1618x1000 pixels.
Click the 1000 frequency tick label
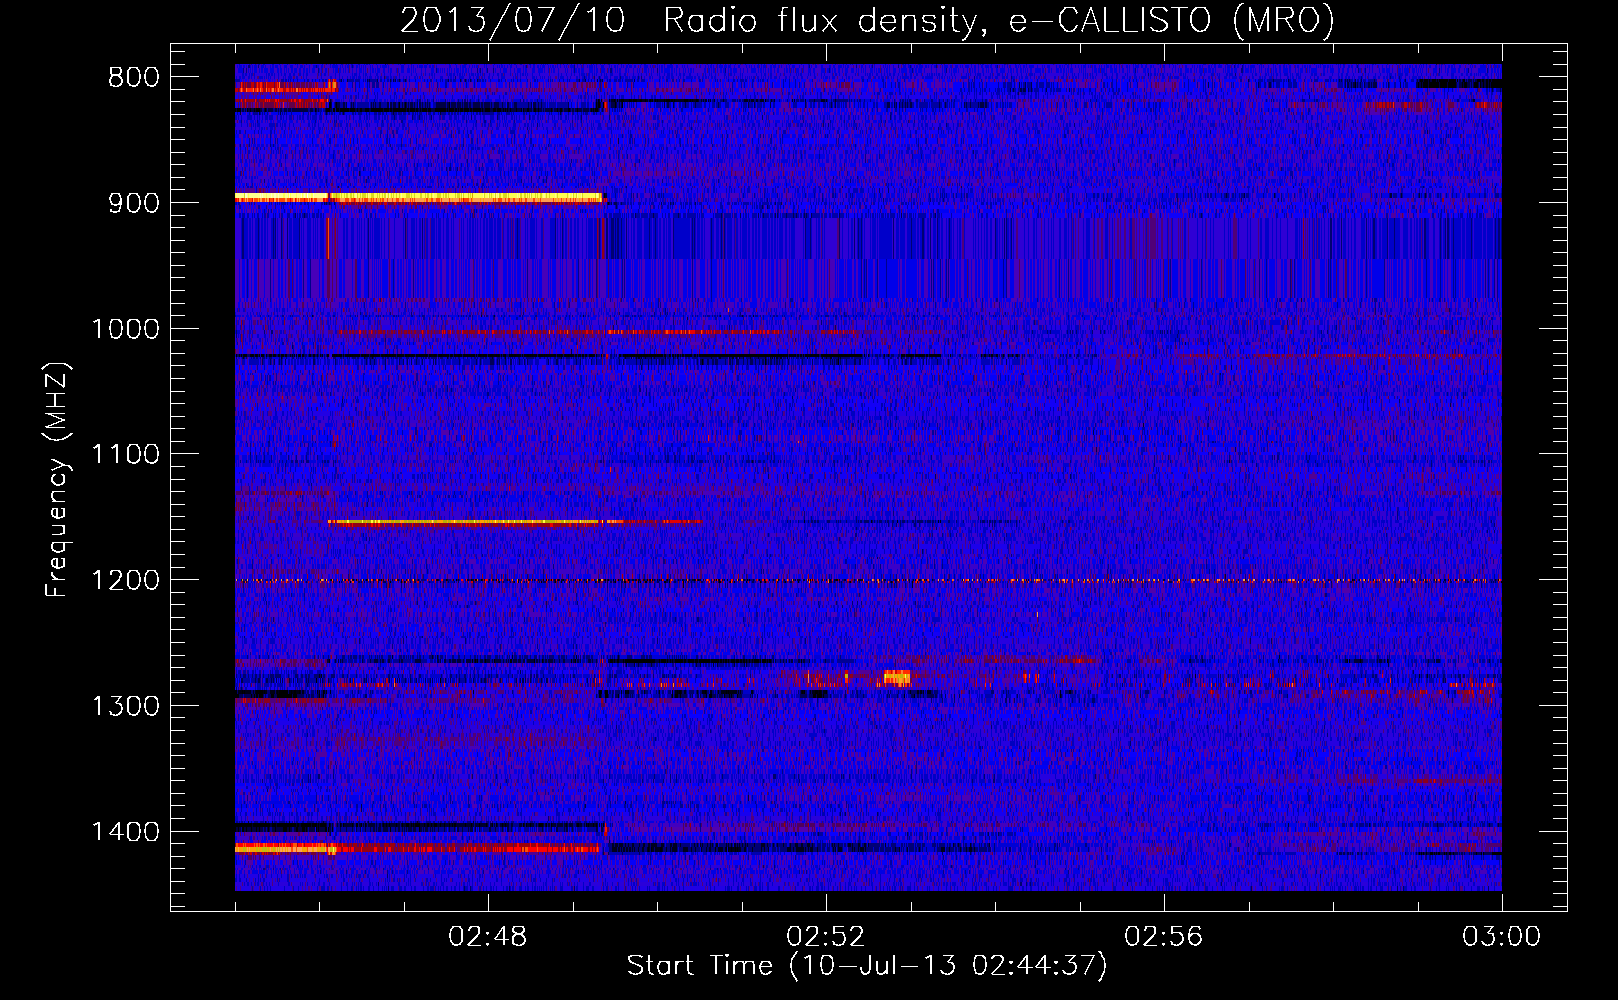point(125,329)
